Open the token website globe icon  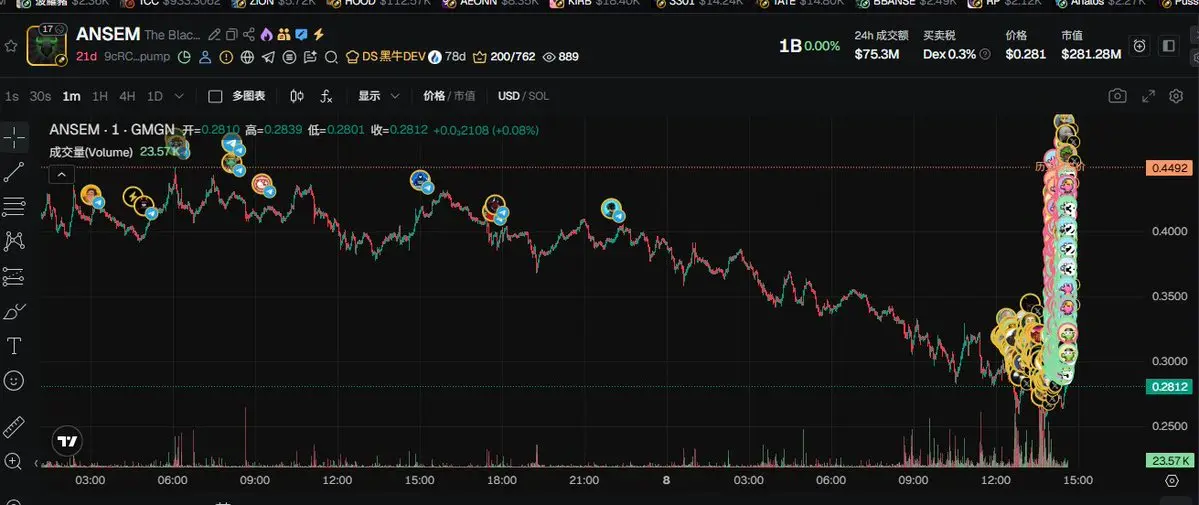click(x=247, y=57)
